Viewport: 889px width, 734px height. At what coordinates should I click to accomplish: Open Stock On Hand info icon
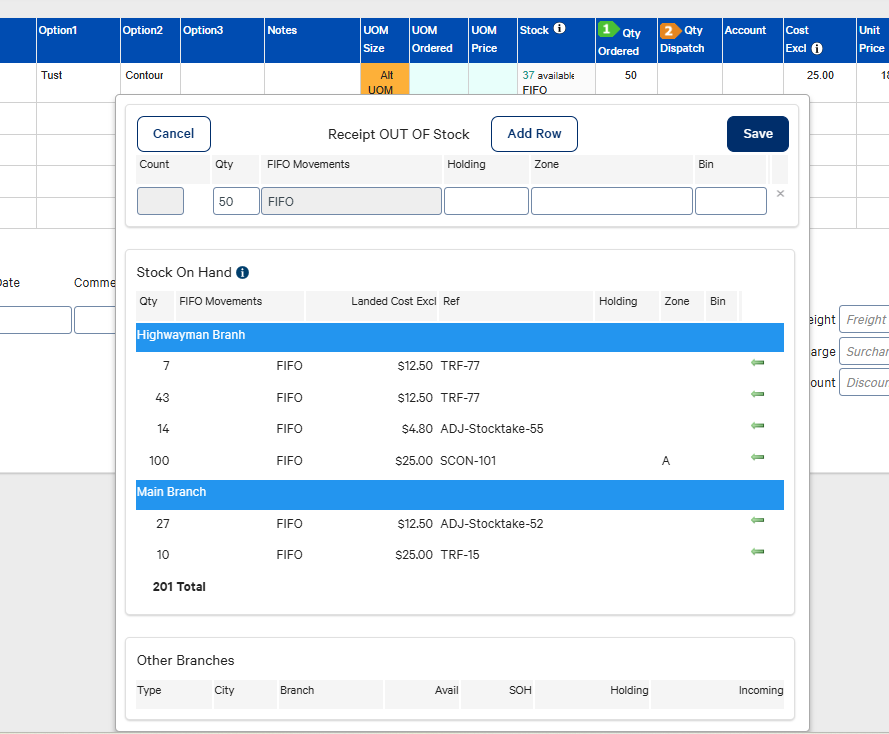pyautogui.click(x=242, y=273)
